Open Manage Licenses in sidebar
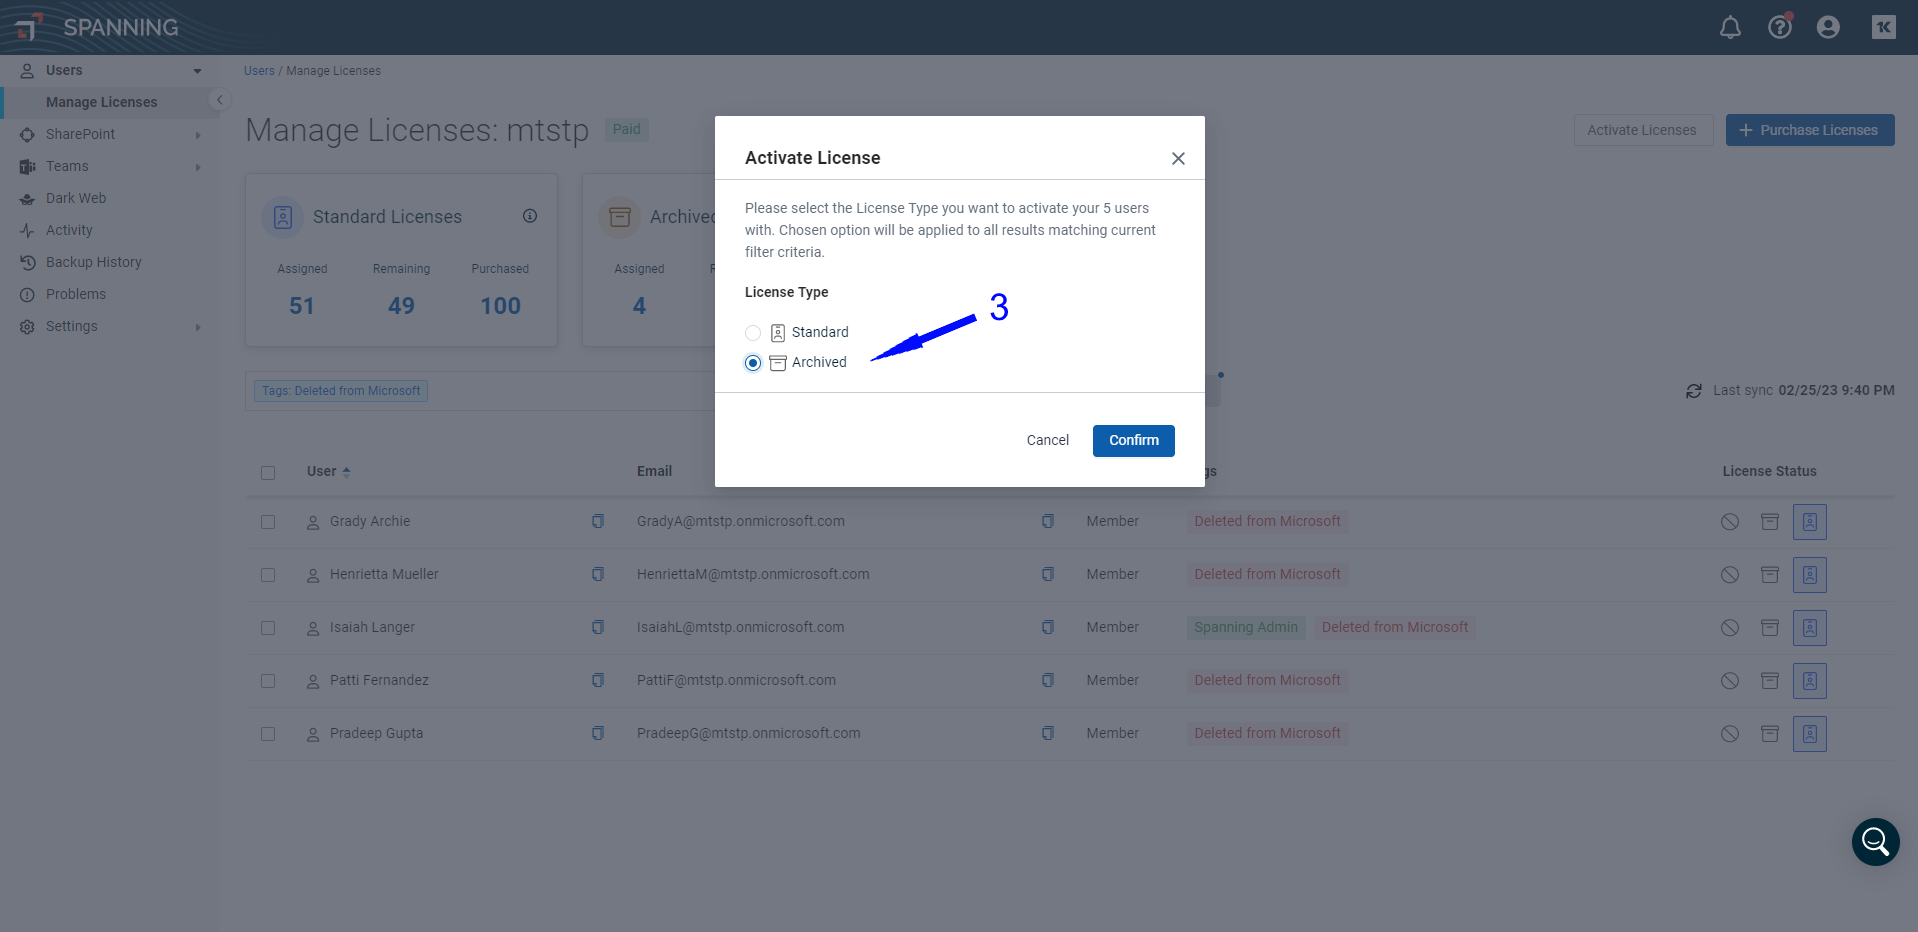 102,102
